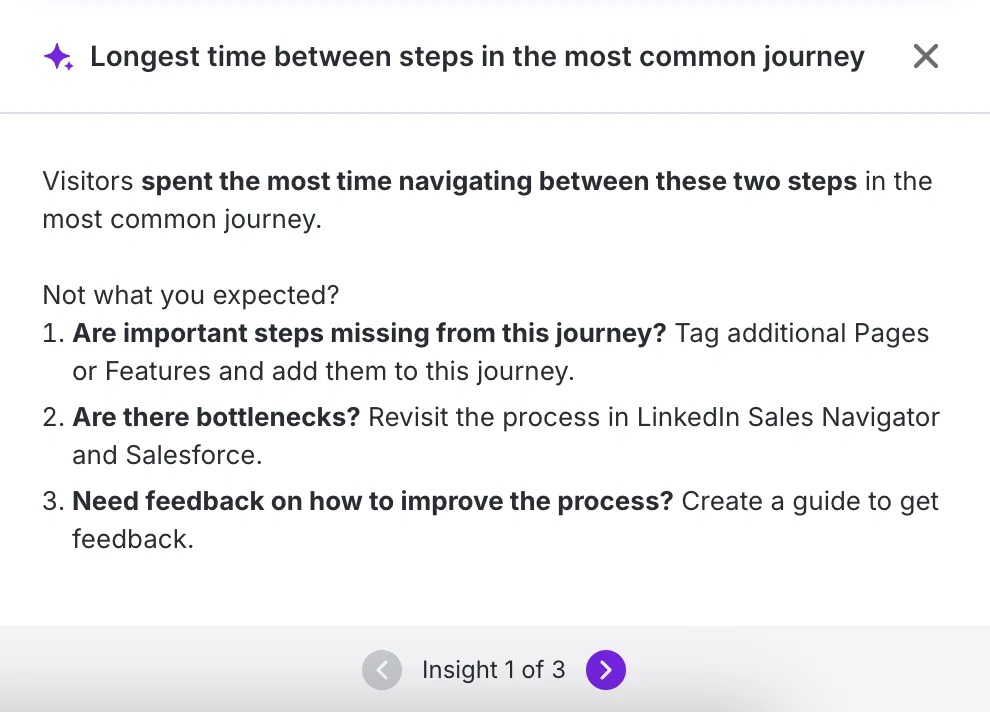
Task: Click list number 2 marker
Action: [53, 417]
